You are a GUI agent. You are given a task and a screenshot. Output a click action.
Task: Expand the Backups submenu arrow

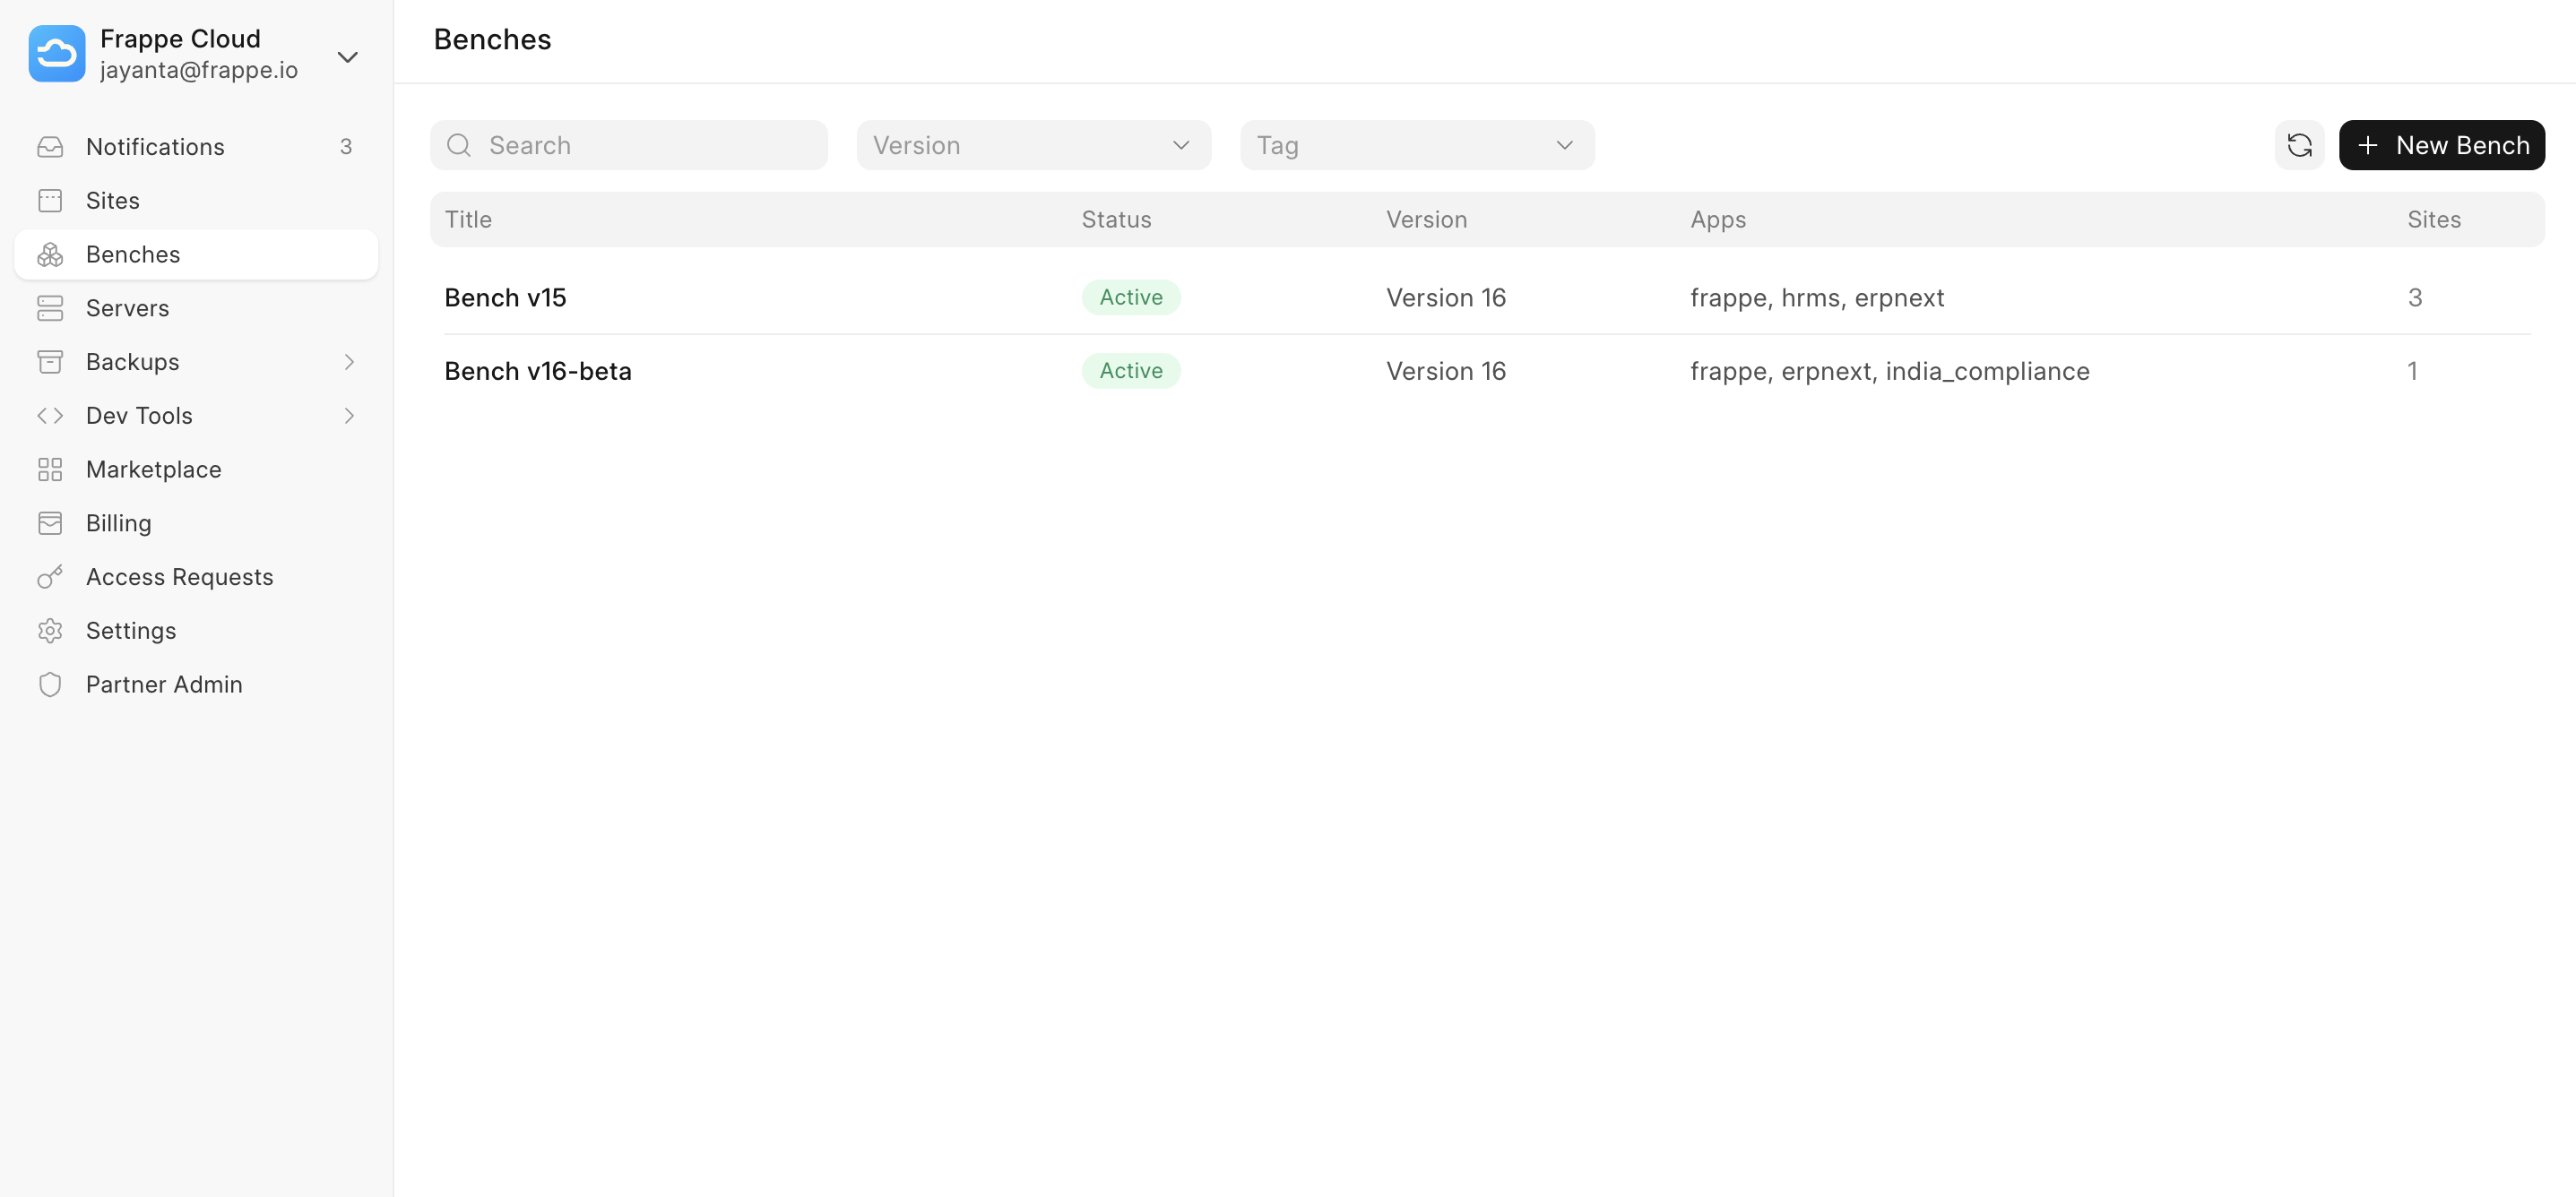349,362
